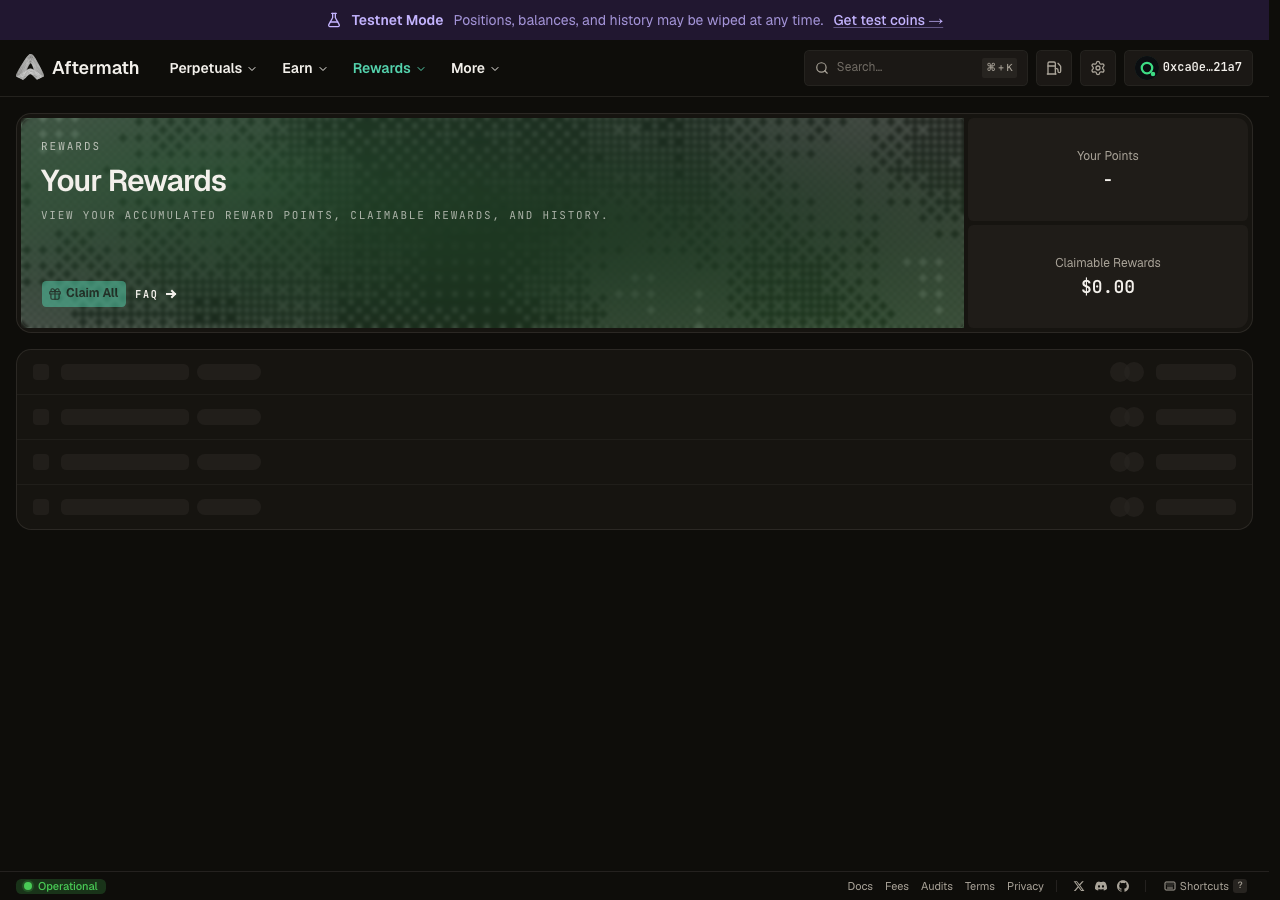The image size is (1280, 900).
Task: Open the wallet 0xca0e…21a7 account button
Action: coord(1188,68)
